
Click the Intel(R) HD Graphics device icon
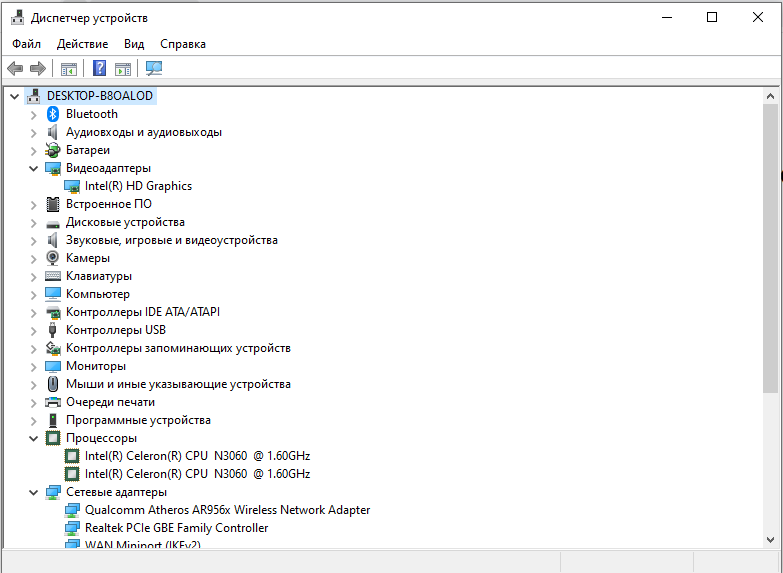pyautogui.click(x=72, y=186)
